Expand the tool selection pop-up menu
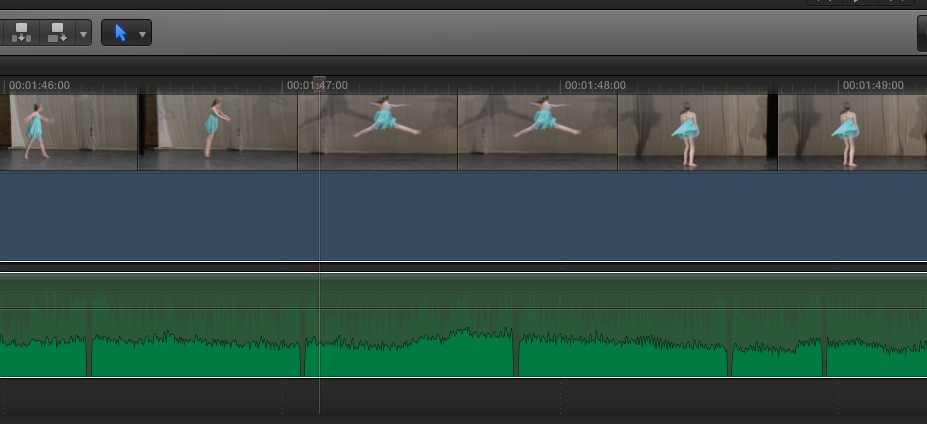Viewport: 927px width, 424px height. click(x=142, y=34)
